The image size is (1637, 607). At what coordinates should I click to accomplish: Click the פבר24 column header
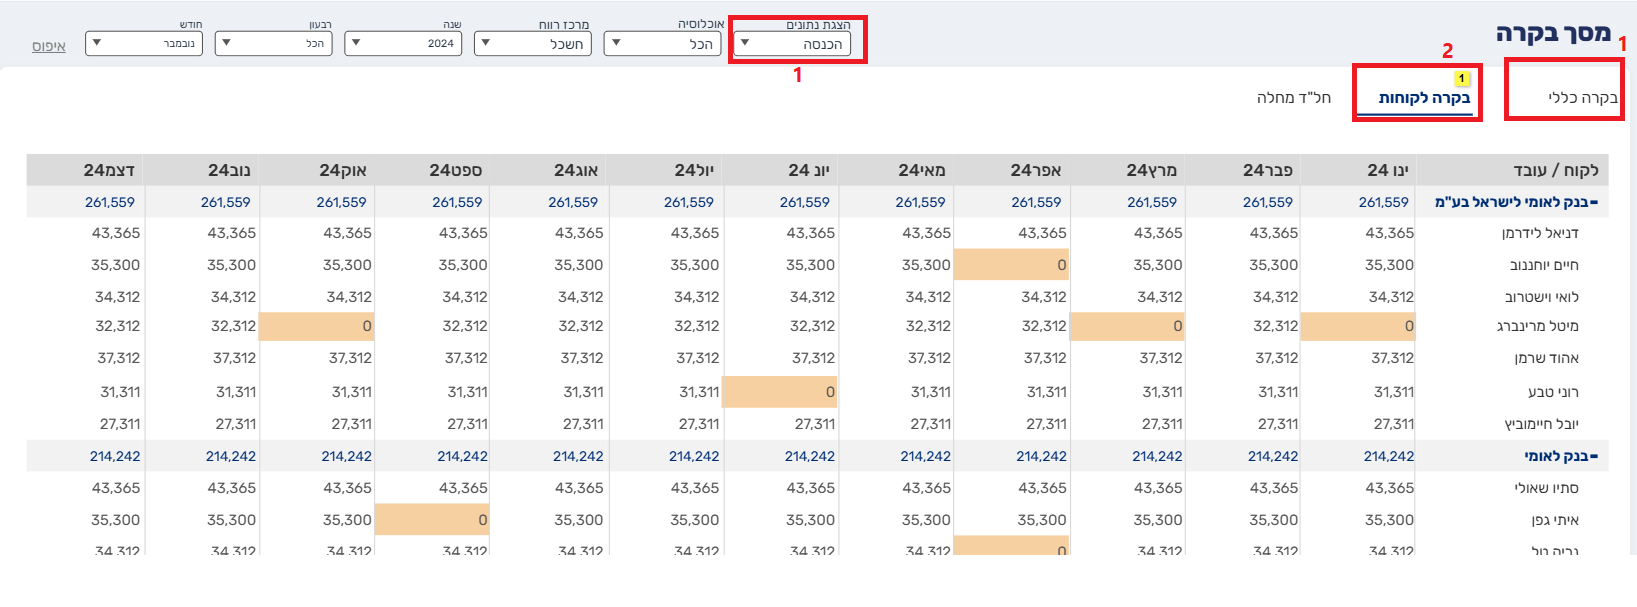point(1268,170)
